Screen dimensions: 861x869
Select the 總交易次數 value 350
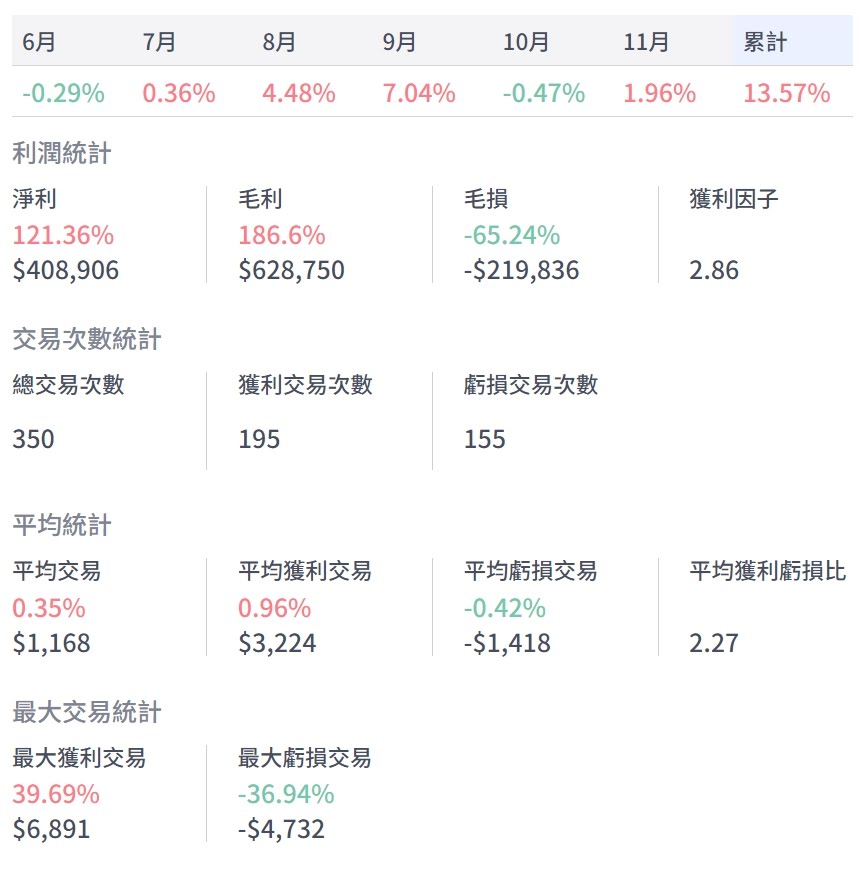(33, 439)
